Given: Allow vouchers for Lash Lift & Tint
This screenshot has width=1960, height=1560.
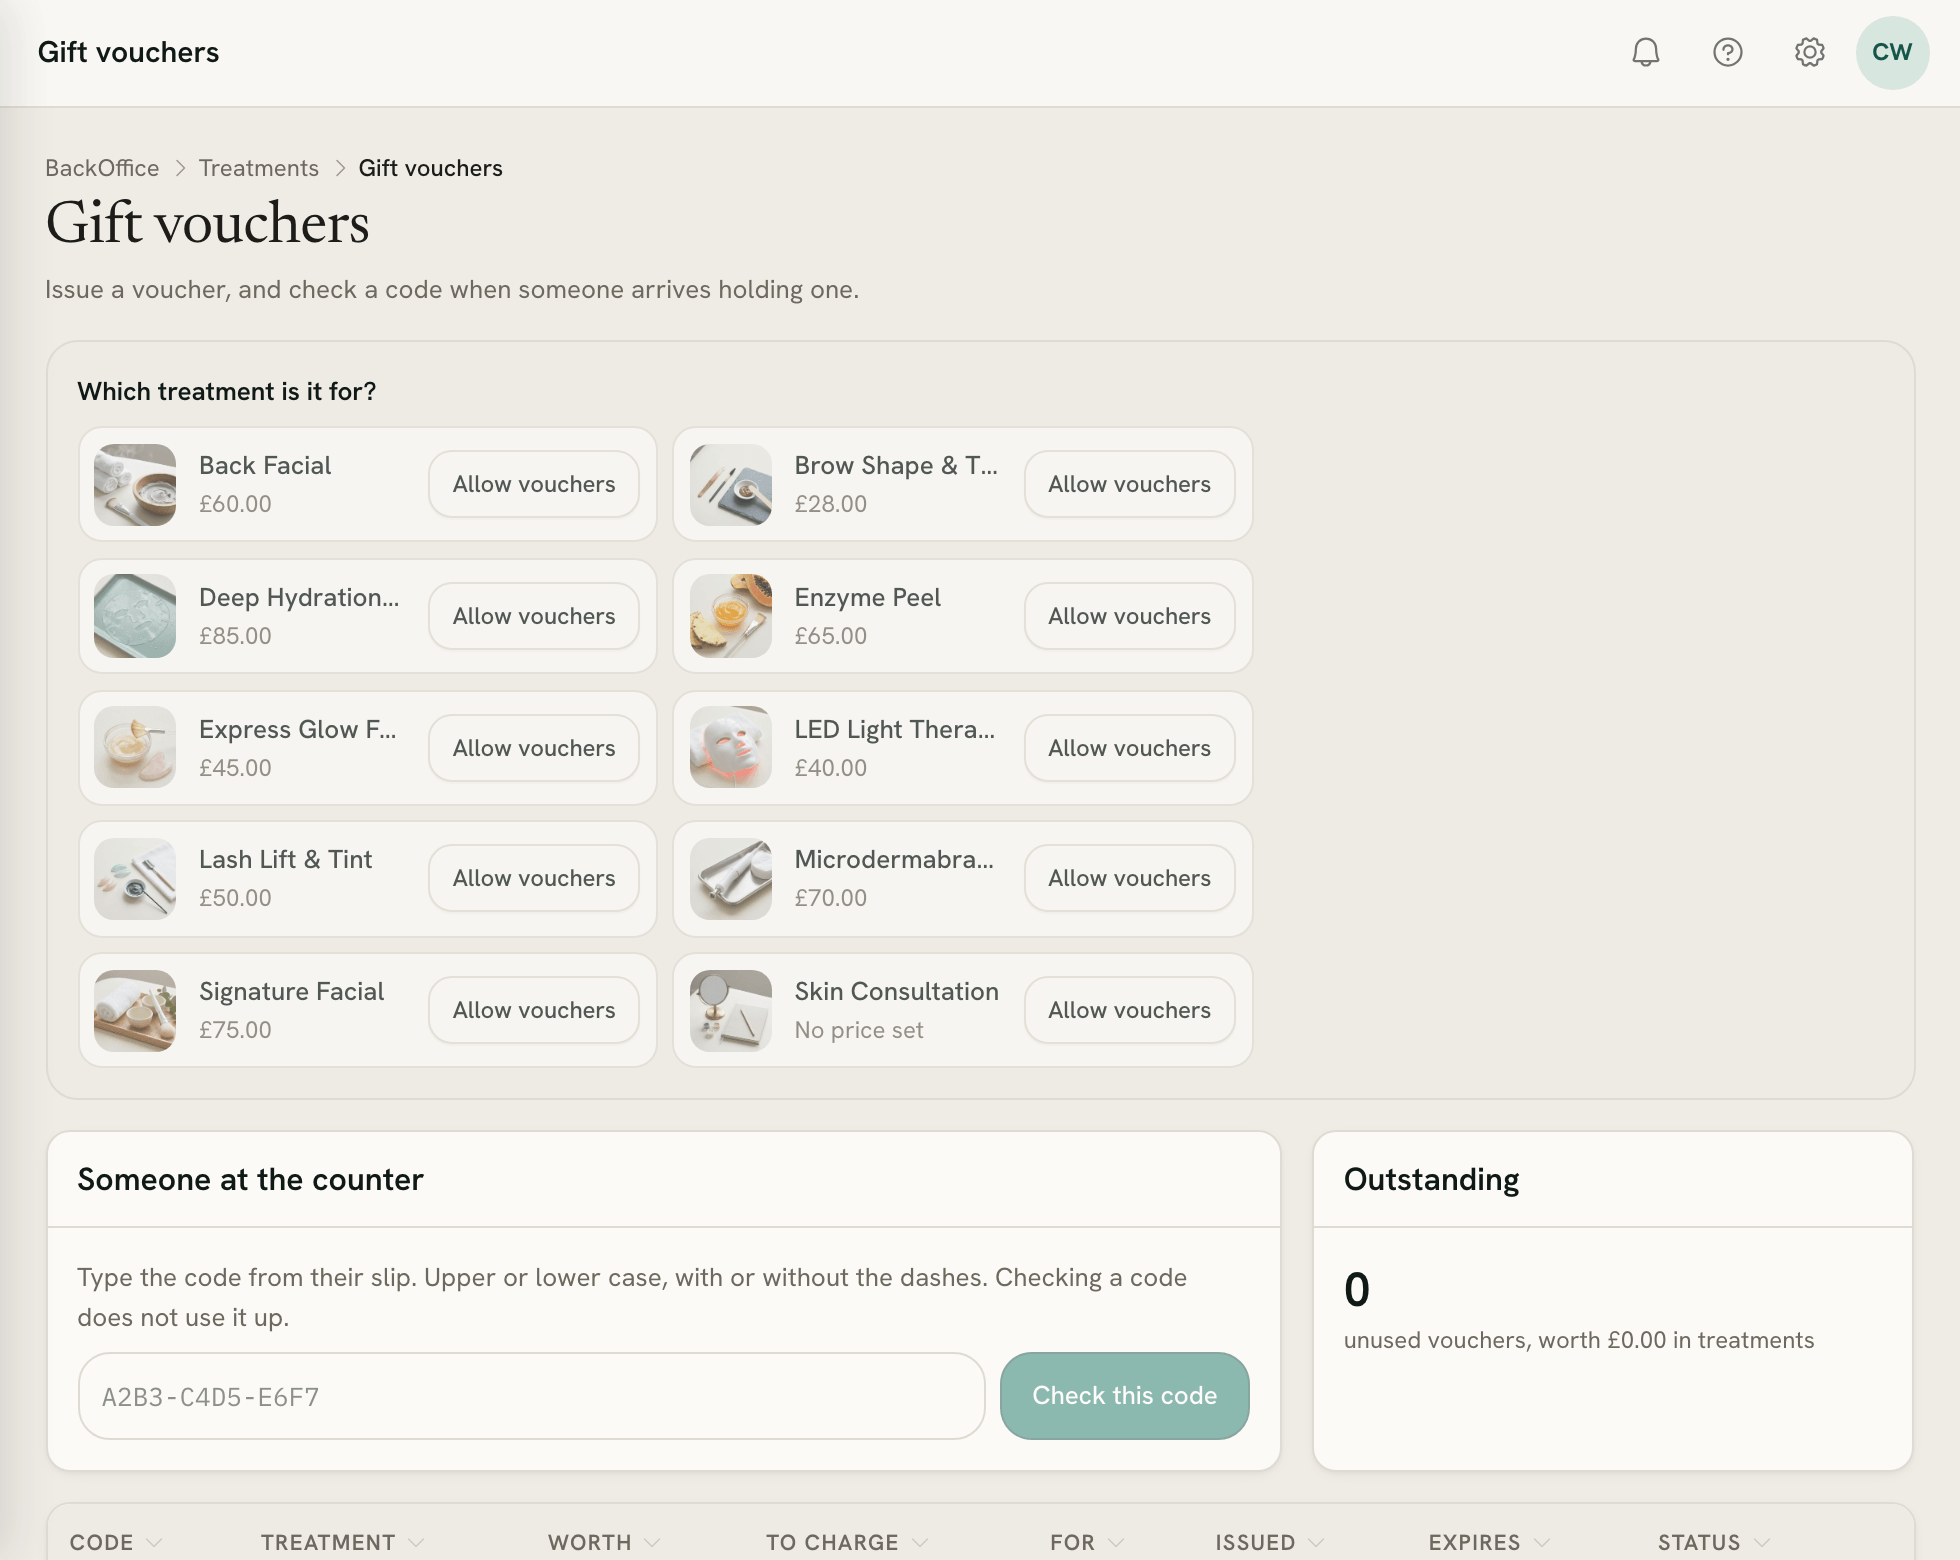Looking at the screenshot, I should pos(534,878).
